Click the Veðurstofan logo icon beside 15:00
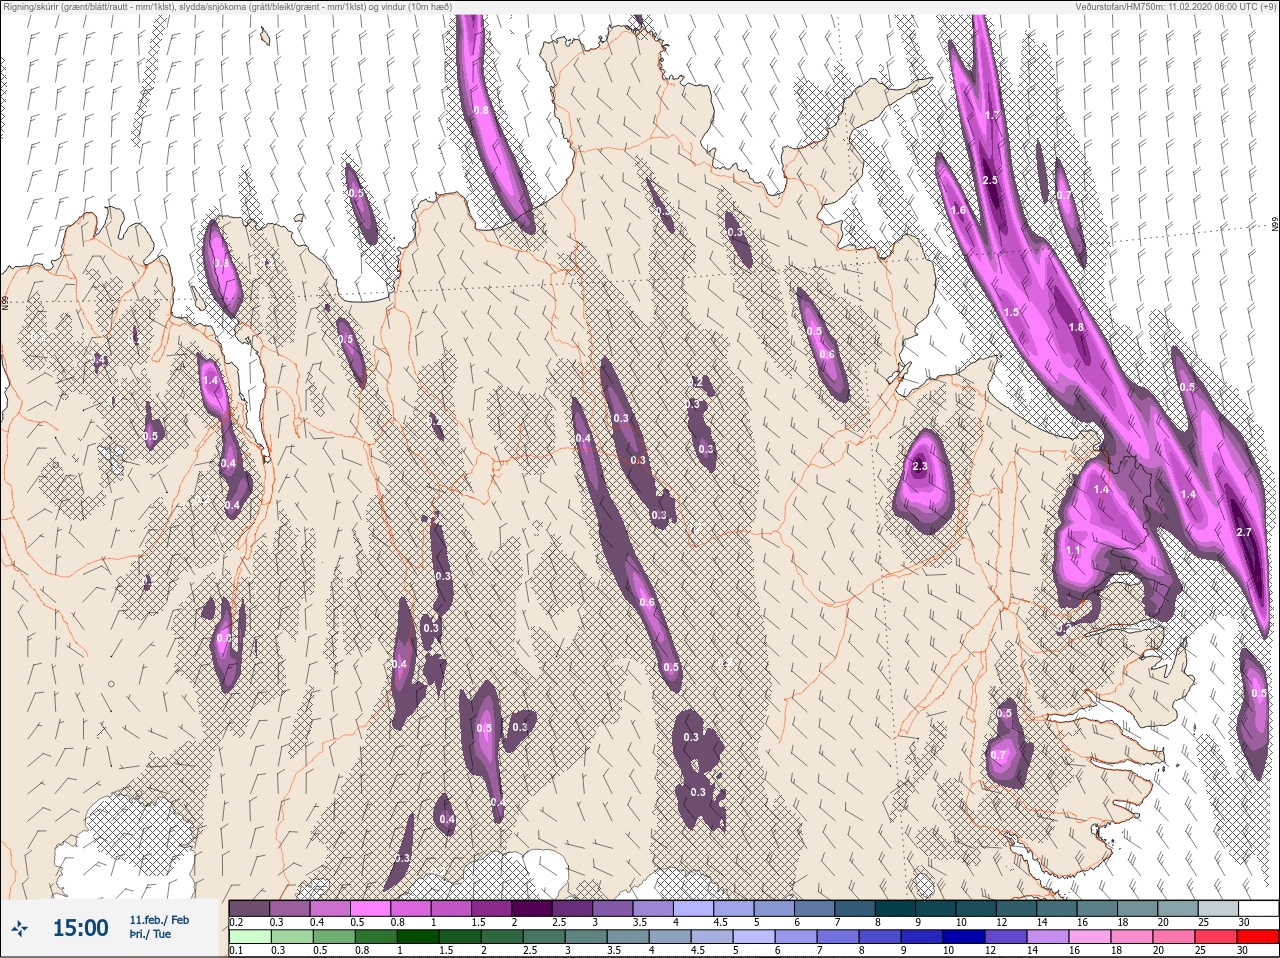The image size is (1280, 958). click(x=20, y=929)
